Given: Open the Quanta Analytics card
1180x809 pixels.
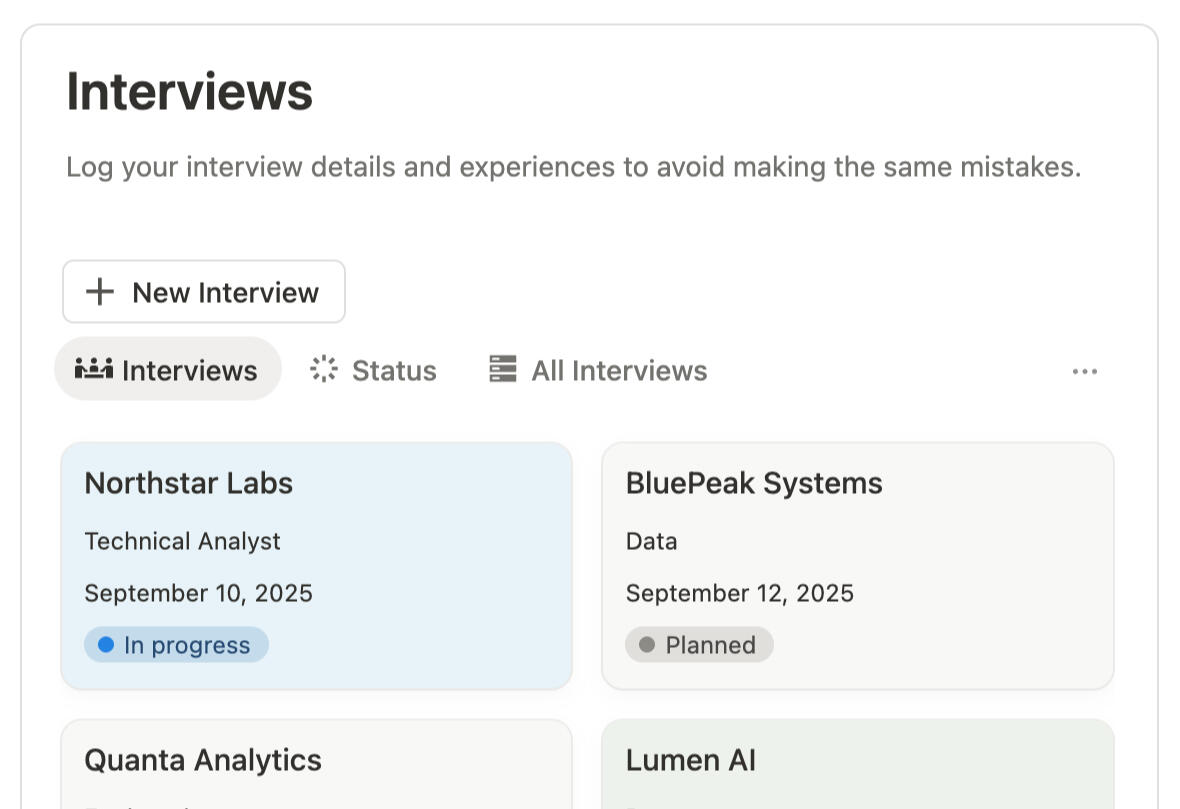Looking at the screenshot, I should [x=203, y=760].
